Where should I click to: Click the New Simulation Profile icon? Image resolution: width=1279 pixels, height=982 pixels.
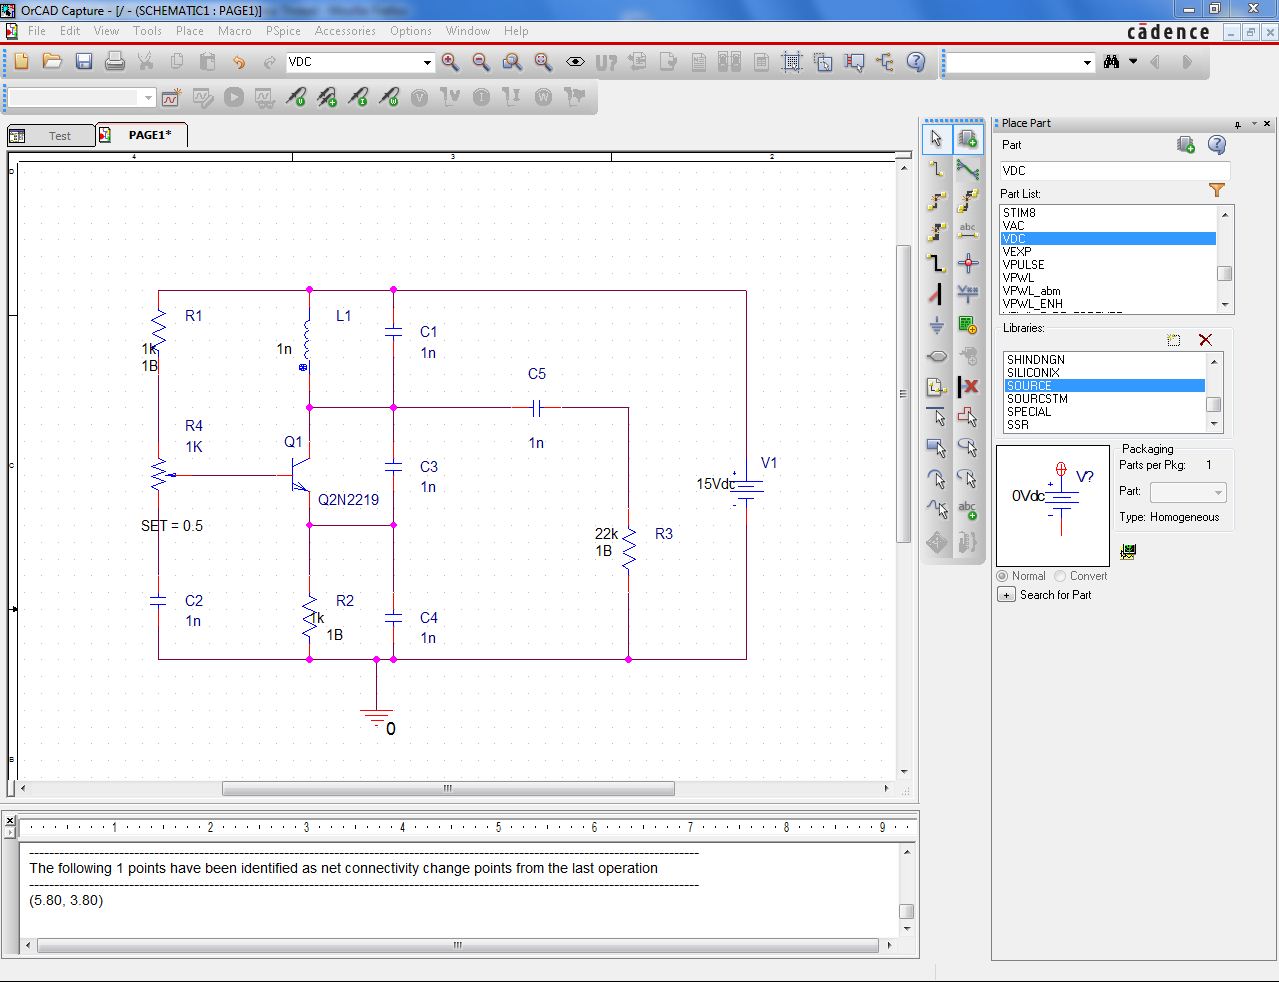click(171, 98)
